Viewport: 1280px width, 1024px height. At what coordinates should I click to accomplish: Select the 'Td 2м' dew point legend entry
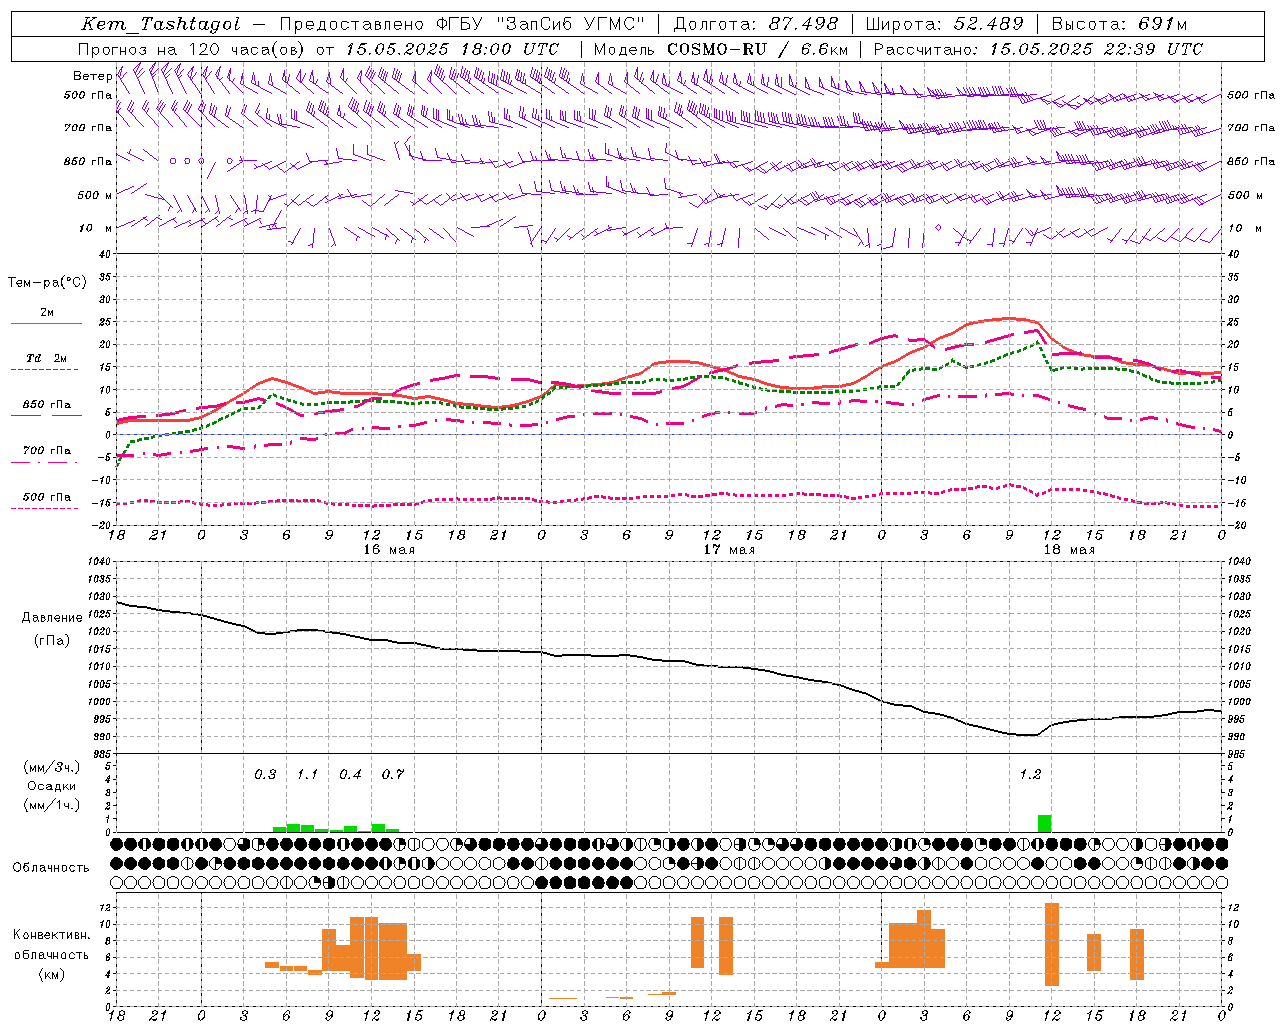[47, 358]
